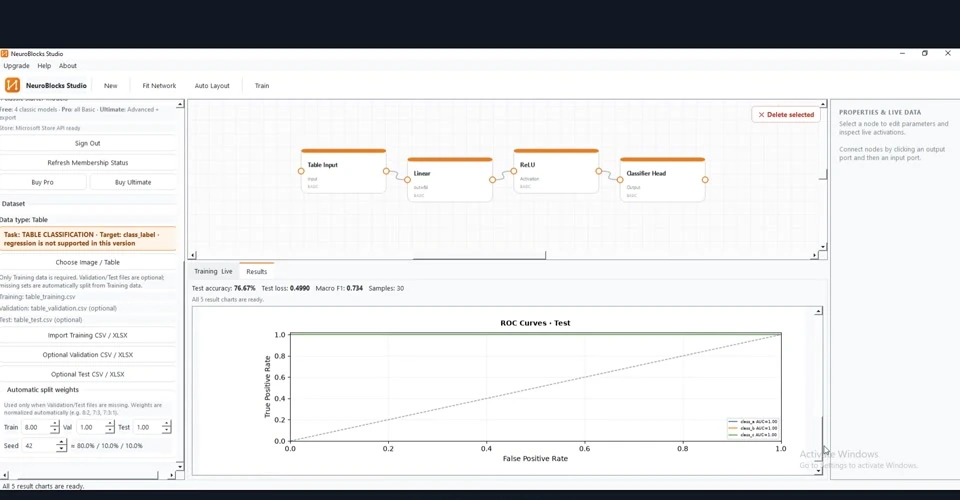Screen dimensions: 960x500
Task: Click the Sign Out button
Action: point(88,143)
